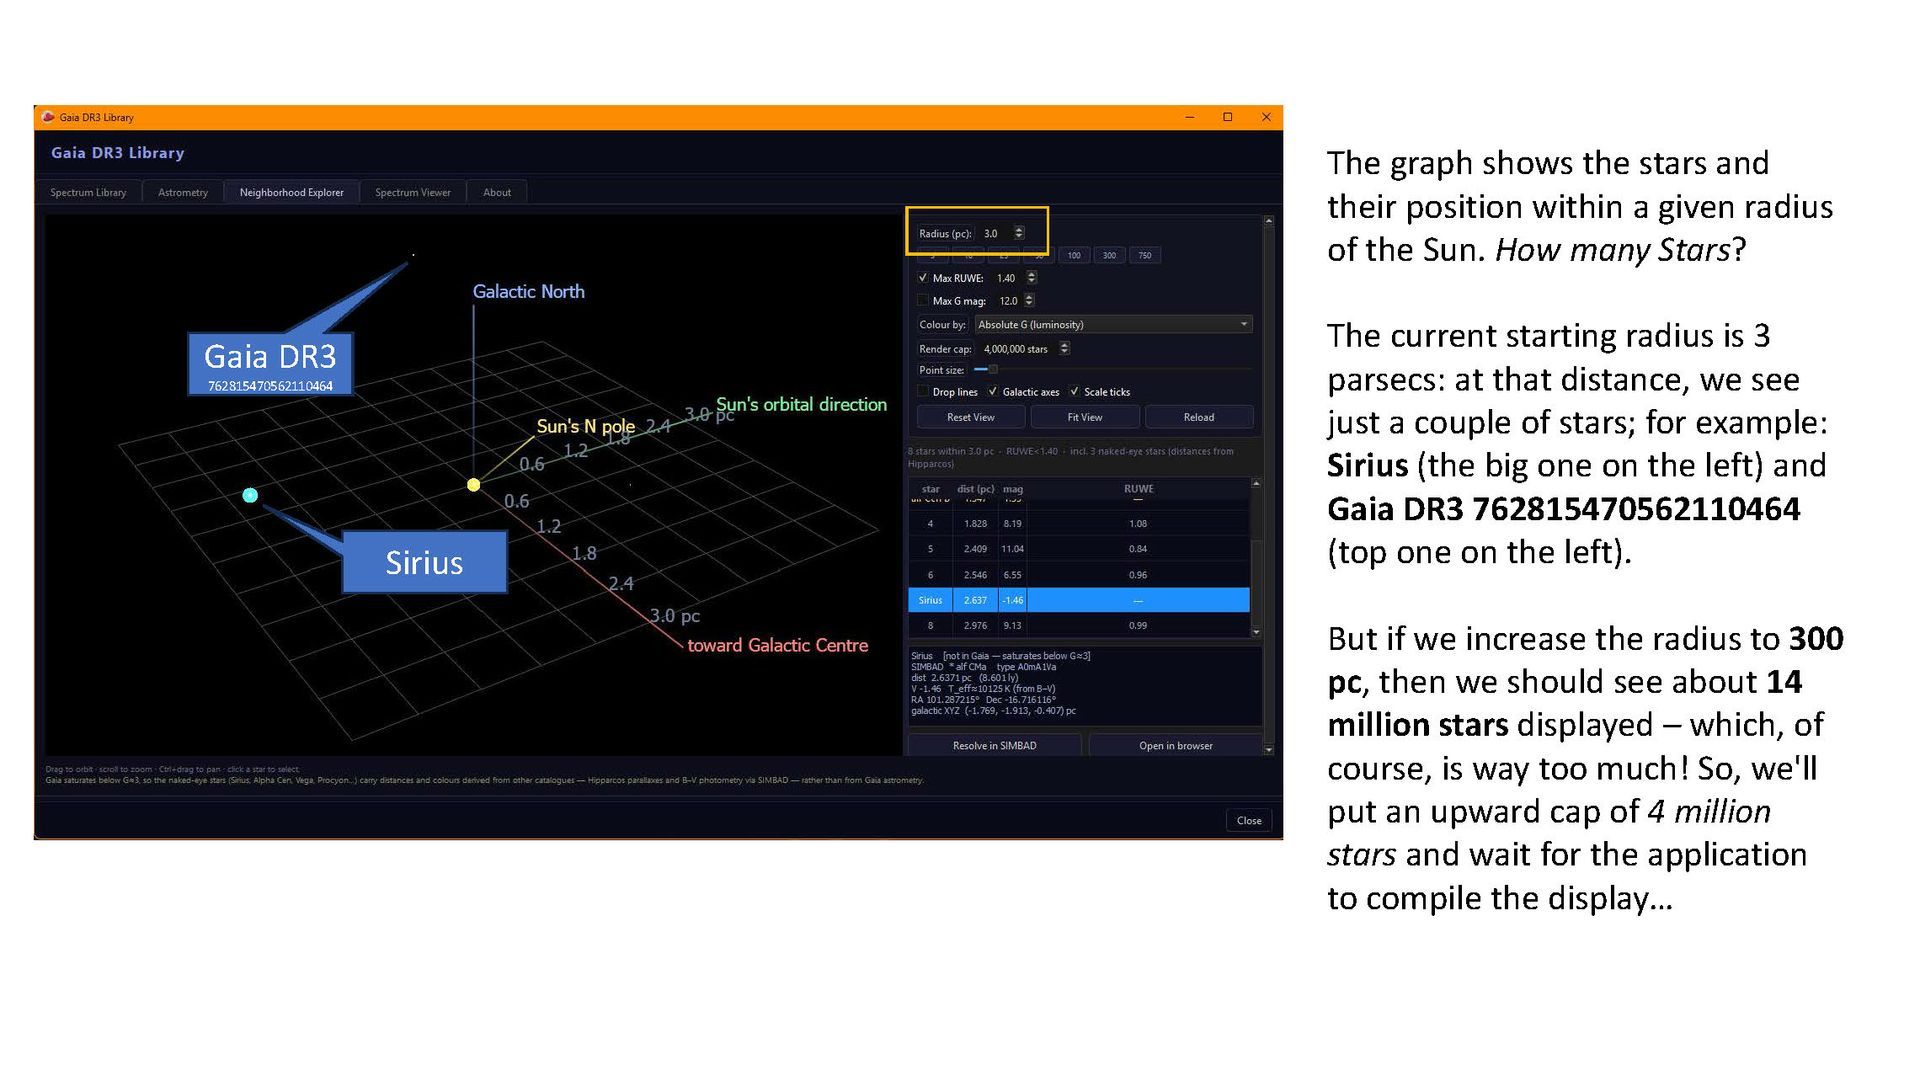1920x1080 pixels.
Task: Click Open in browser button
Action: pyautogui.click(x=1176, y=745)
